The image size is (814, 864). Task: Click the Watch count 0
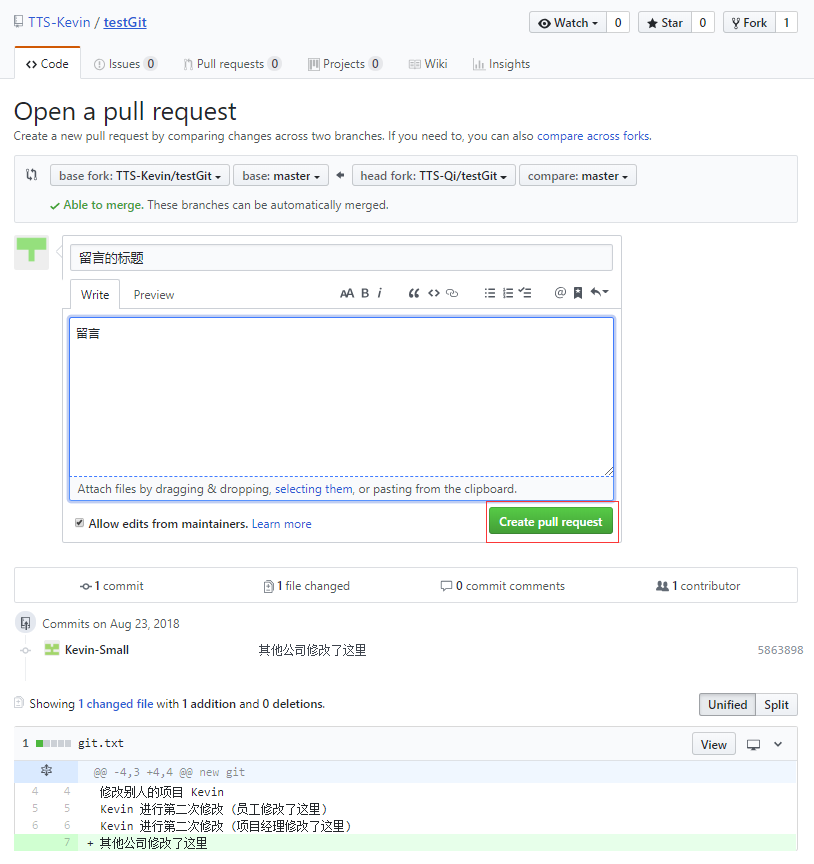pyautogui.click(x=618, y=23)
